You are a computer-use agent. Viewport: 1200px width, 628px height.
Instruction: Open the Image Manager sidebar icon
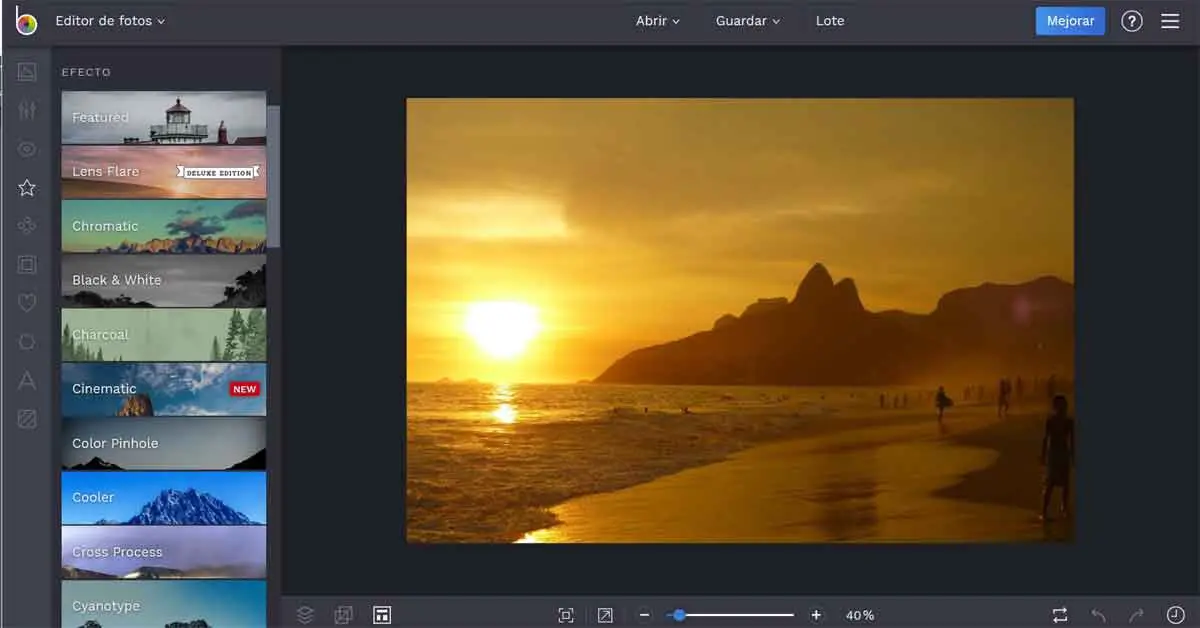[27, 72]
